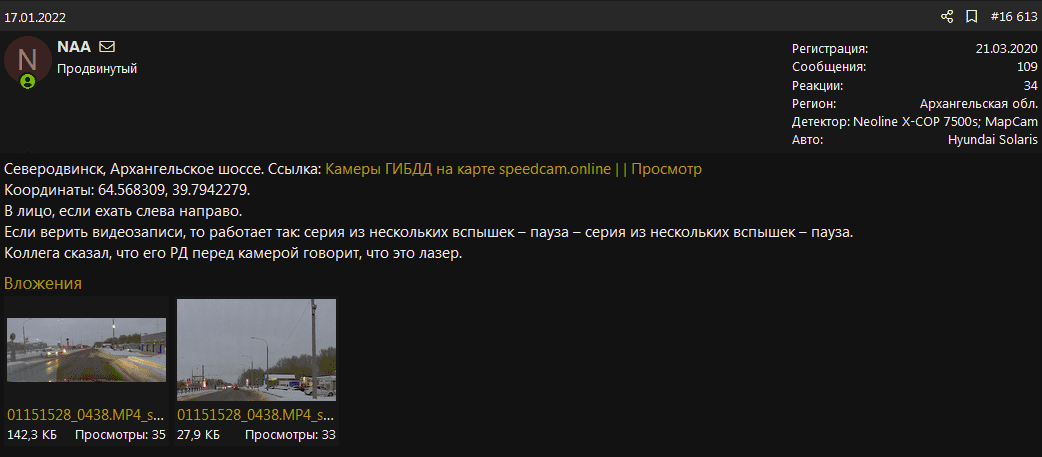Click the post date 17.01.2022

[35, 17]
